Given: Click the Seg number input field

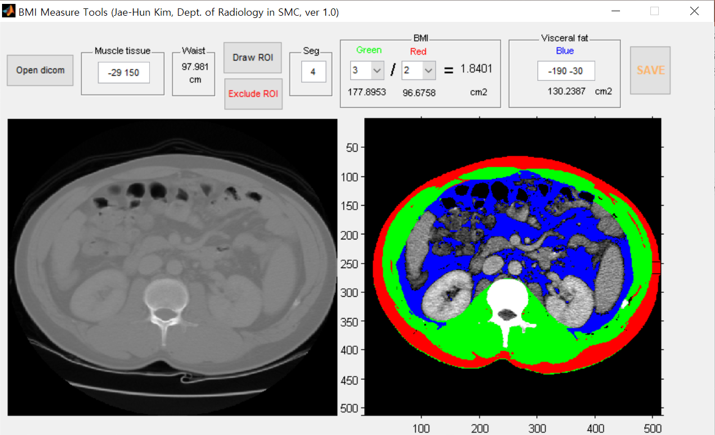Looking at the screenshot, I should [x=313, y=73].
